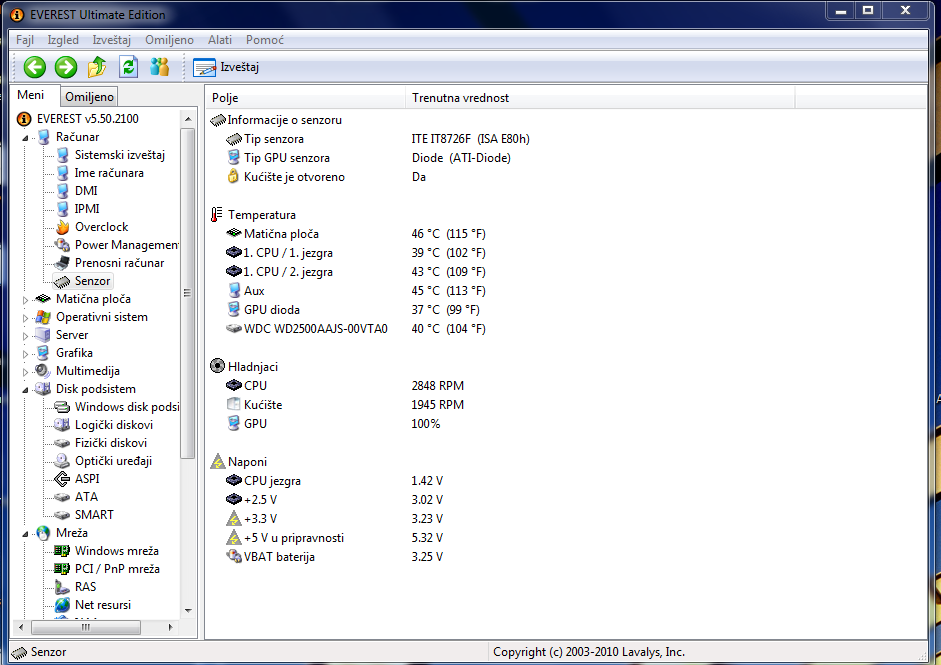Viewport: 941px width, 665px height.
Task: Click the green Forward arrow toolbar icon
Action: [66, 67]
